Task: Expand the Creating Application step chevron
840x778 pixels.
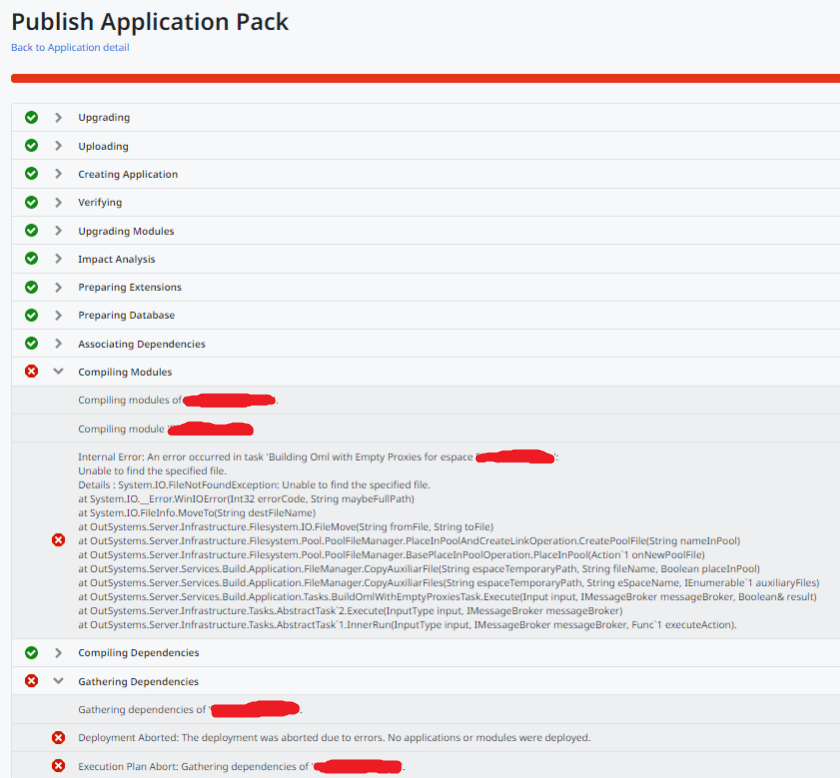Action: click(x=58, y=174)
